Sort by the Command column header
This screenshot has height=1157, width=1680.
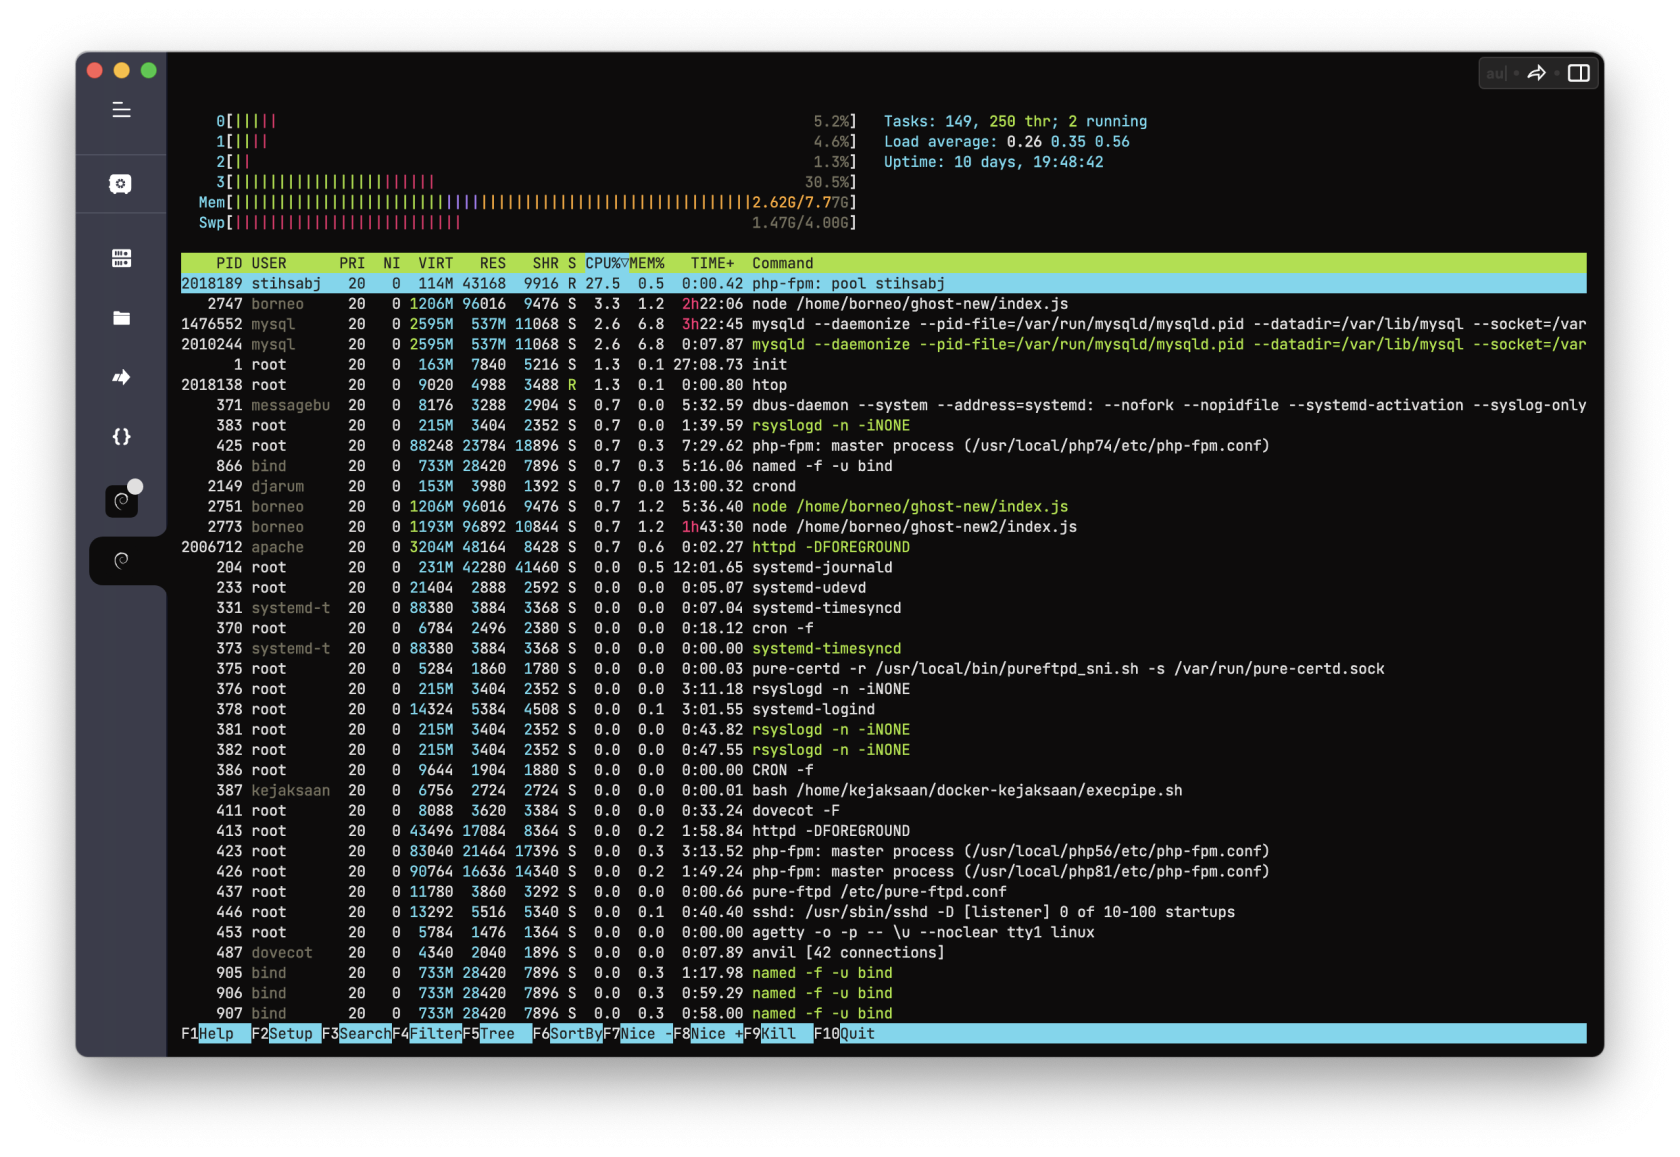click(x=783, y=264)
